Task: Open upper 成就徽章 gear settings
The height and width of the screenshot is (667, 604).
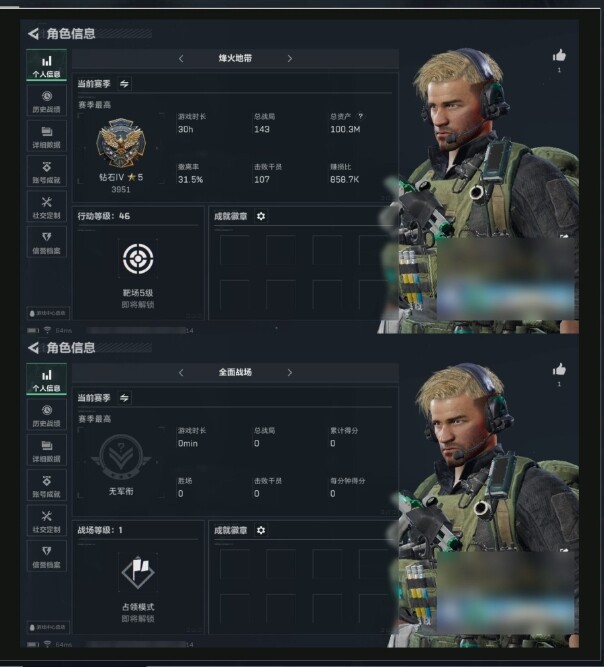Action: tap(261, 216)
